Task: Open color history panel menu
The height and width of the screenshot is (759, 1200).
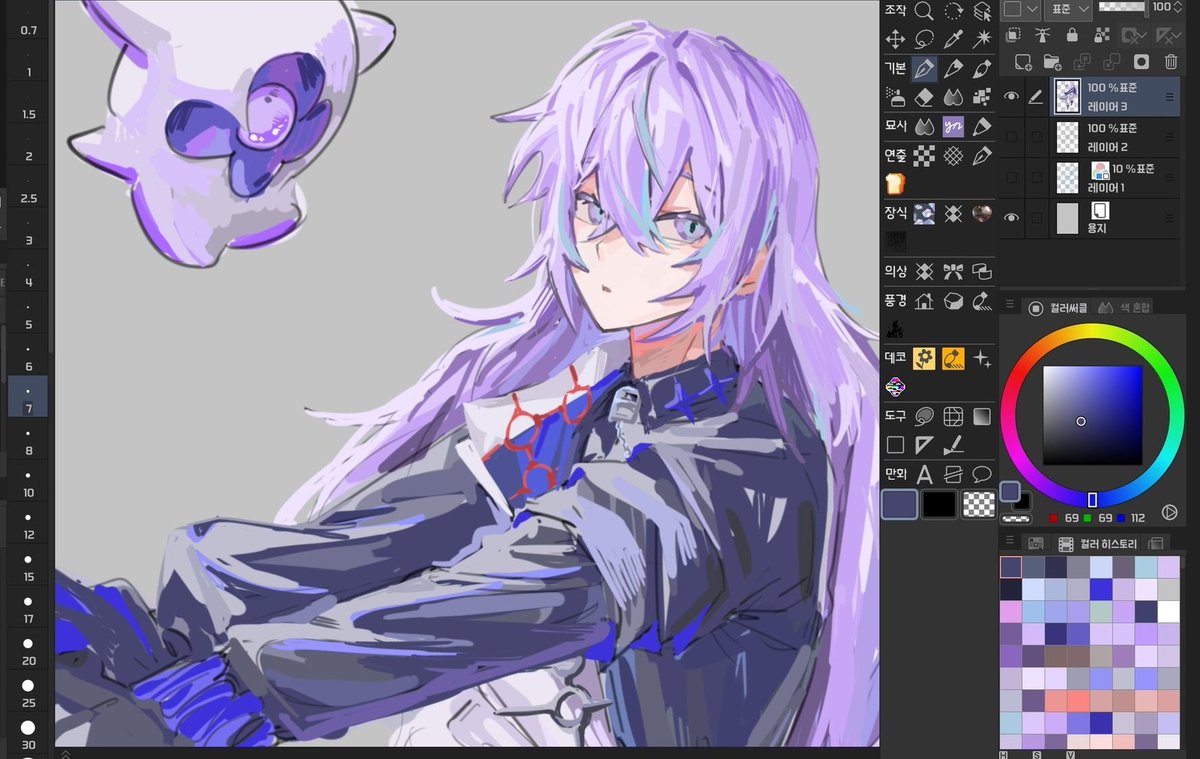Action: point(1010,541)
